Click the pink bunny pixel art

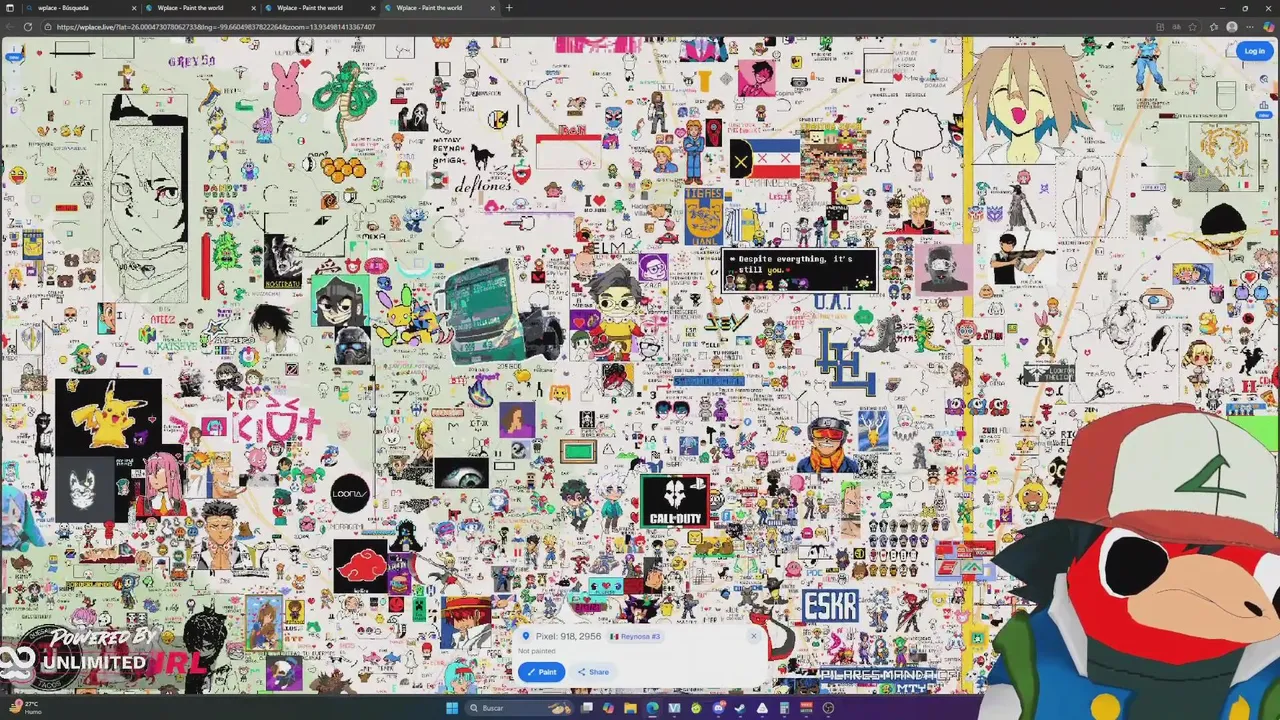point(287,88)
